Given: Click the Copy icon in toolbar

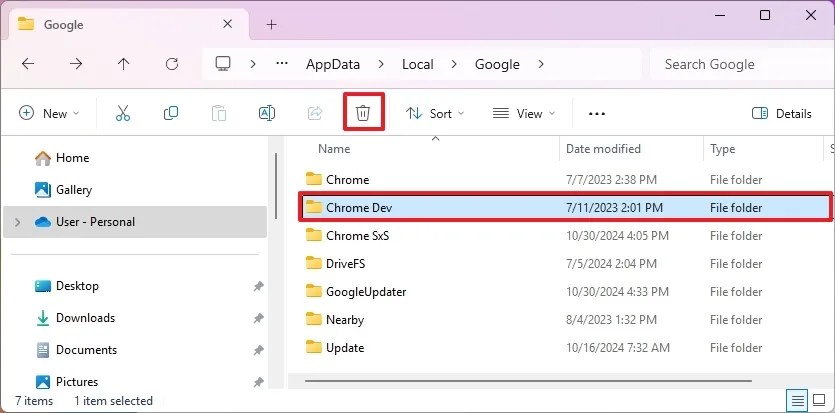Looking at the screenshot, I should click(x=170, y=113).
